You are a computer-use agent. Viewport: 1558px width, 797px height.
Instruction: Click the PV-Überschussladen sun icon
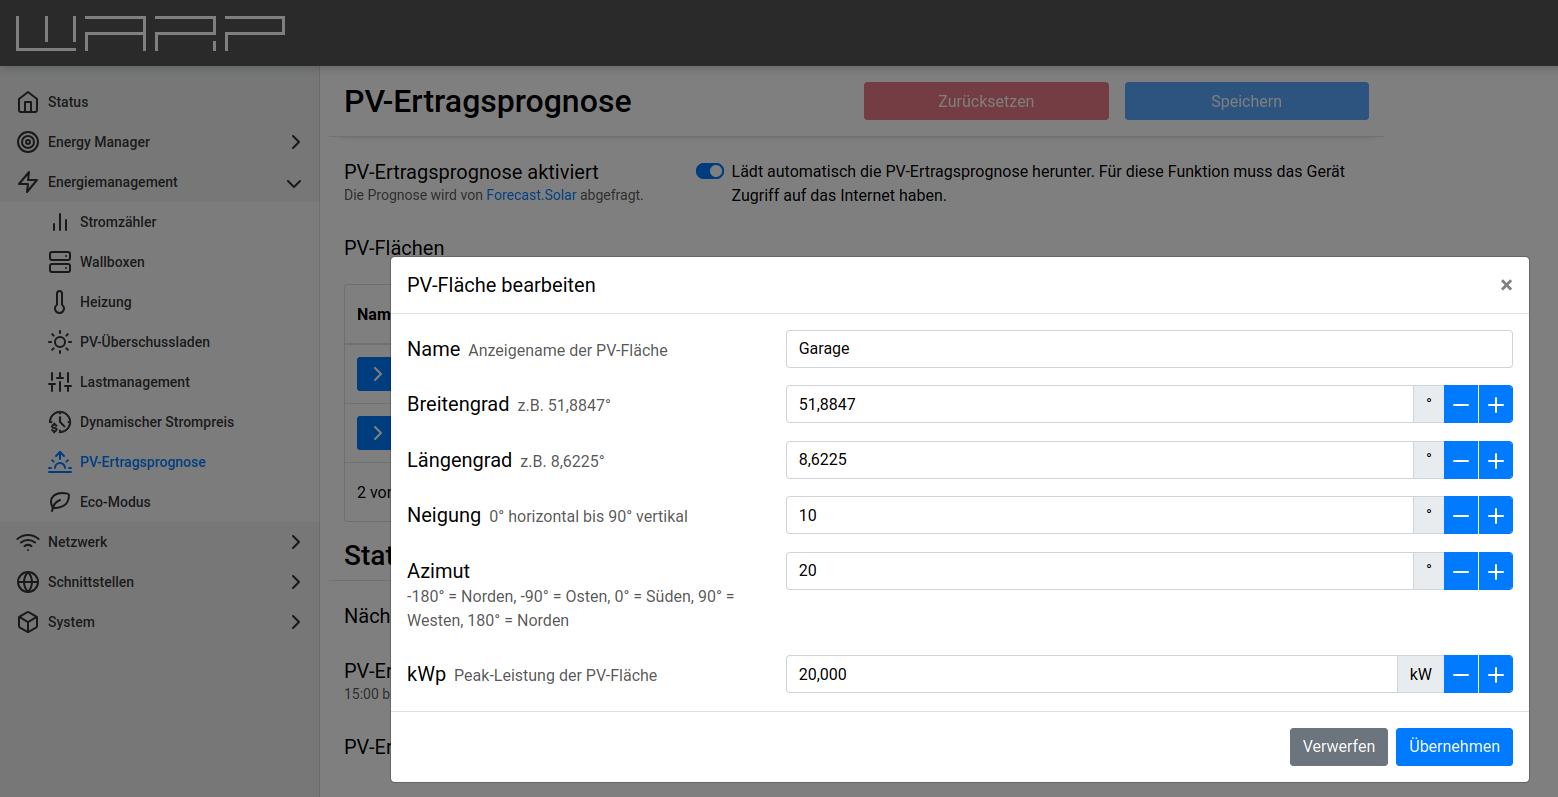(60, 342)
